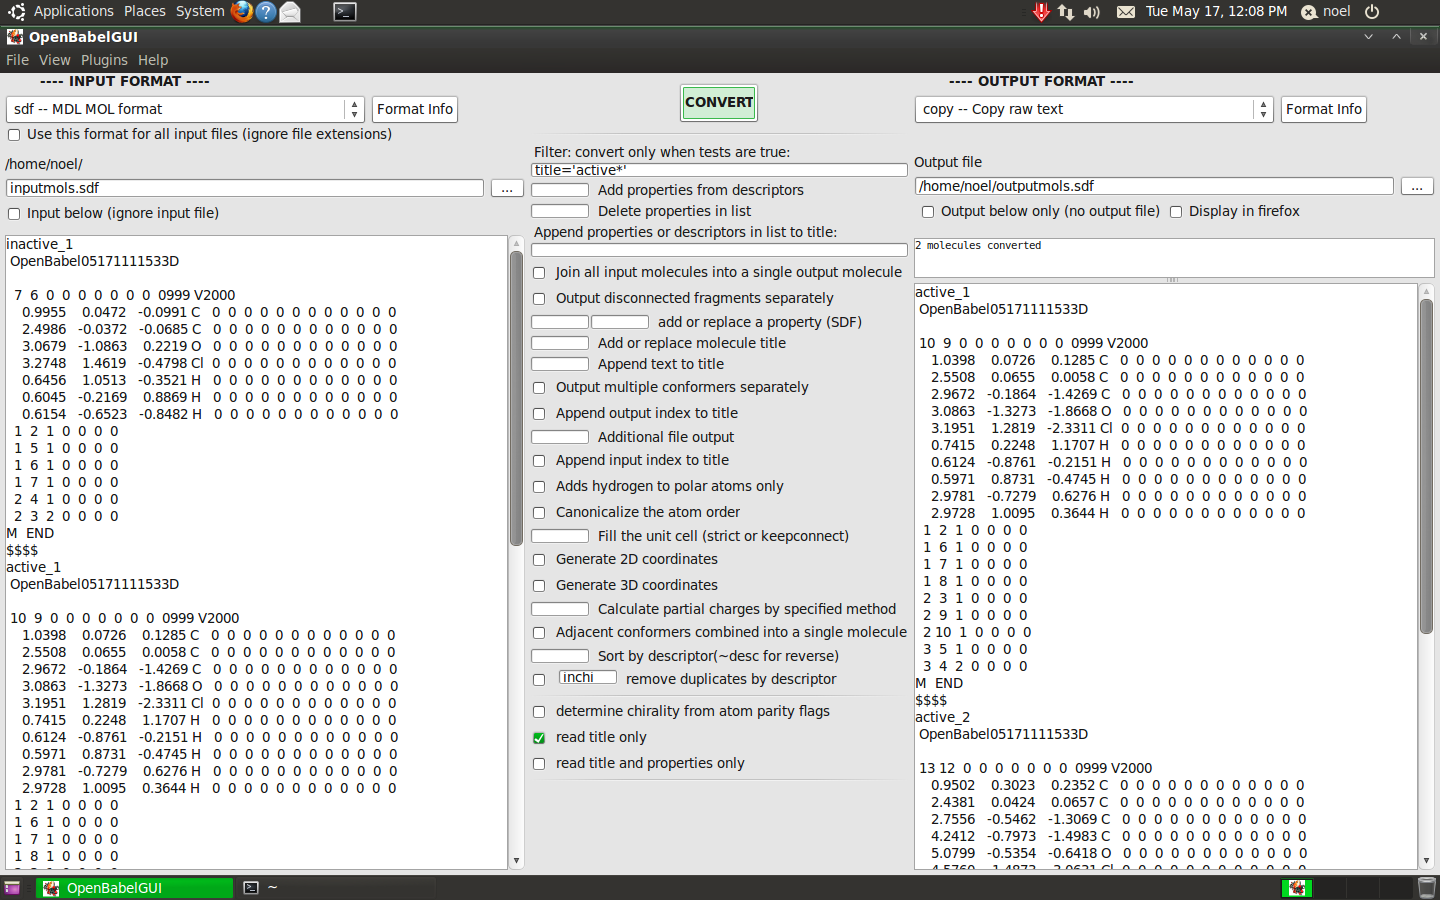This screenshot has width=1440, height=900.
Task: Open the Help menu
Action: coord(153,60)
